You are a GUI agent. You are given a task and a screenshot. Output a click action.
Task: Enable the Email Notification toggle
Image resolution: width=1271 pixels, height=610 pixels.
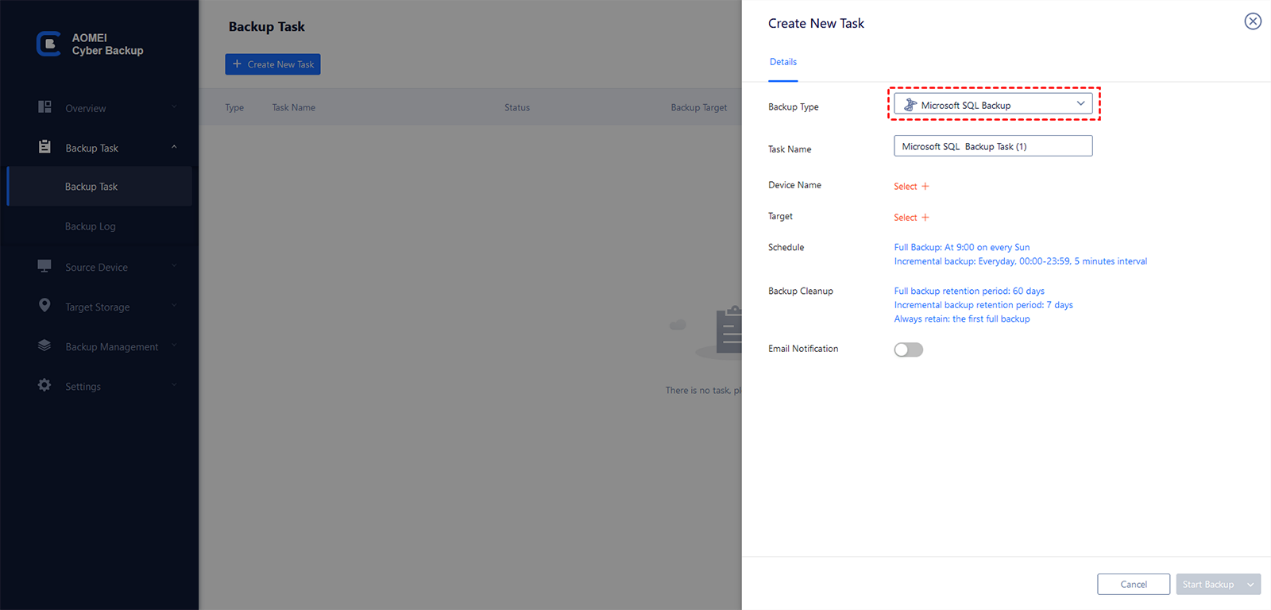point(908,350)
